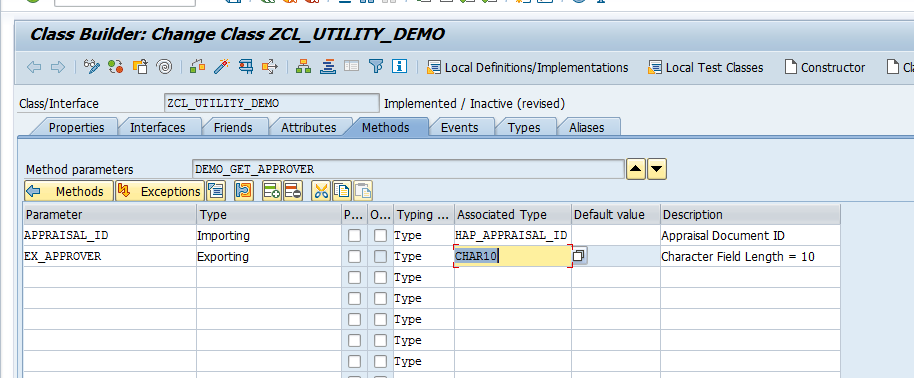This screenshot has width=914, height=378.
Task: Tick Optional in the second empty row
Action: point(381,299)
